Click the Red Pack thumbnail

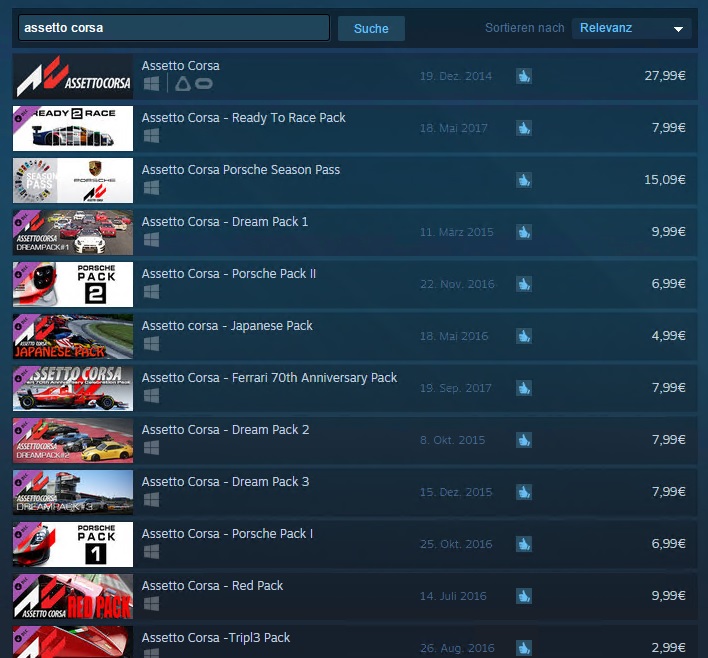point(73,596)
